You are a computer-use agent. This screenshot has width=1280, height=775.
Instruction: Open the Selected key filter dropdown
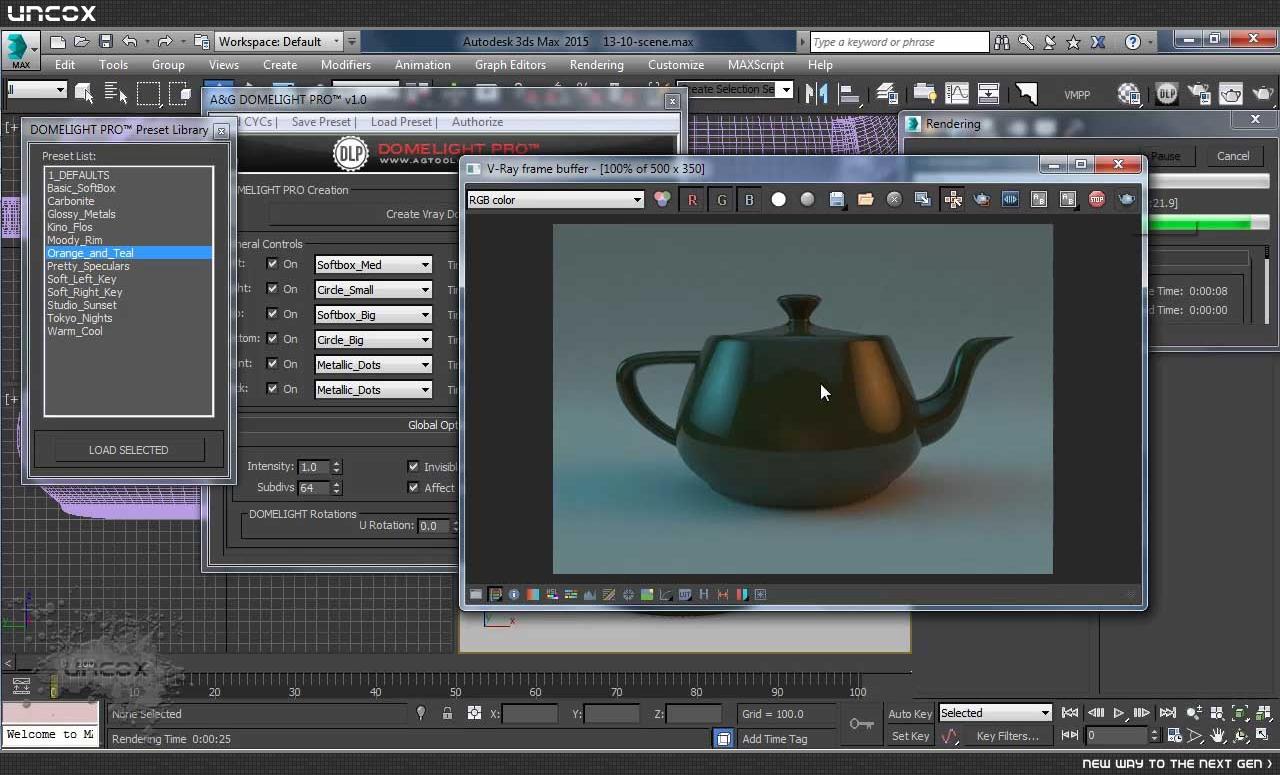(x=995, y=713)
